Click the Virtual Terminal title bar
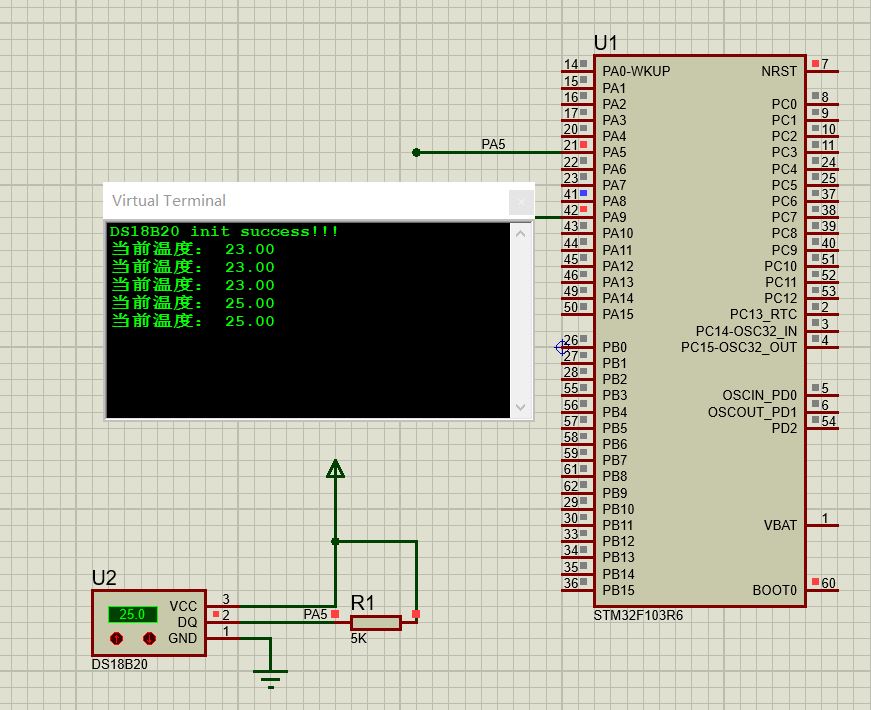This screenshot has height=710, width=871. point(300,201)
